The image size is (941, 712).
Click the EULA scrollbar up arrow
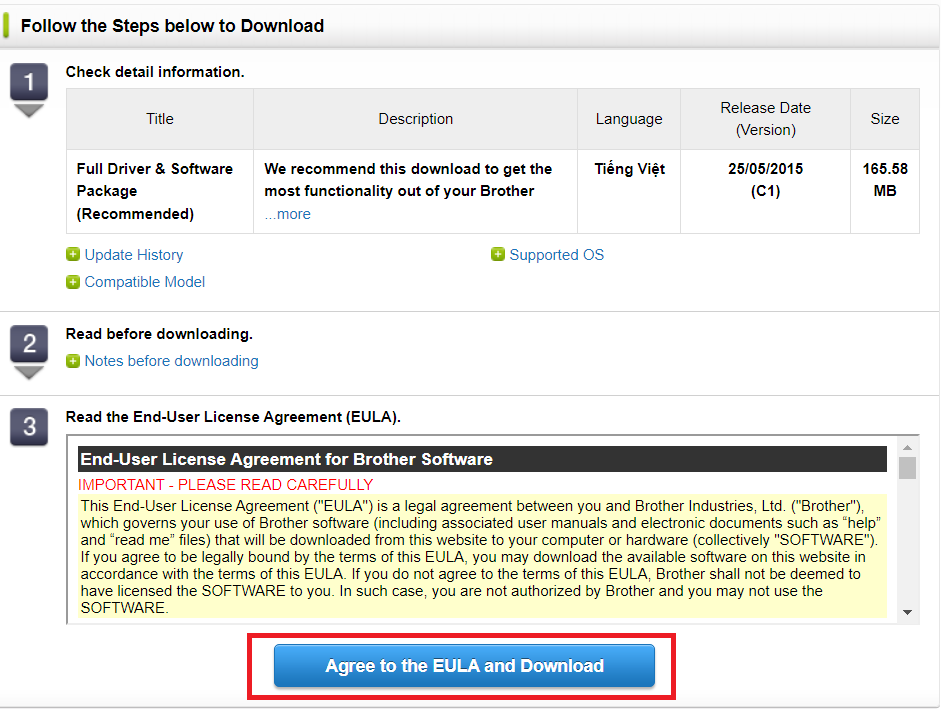pos(907,448)
